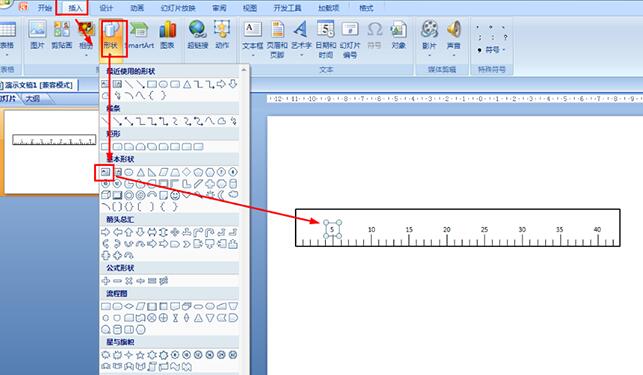Insert a Hyperlink using globe icon

[197, 36]
